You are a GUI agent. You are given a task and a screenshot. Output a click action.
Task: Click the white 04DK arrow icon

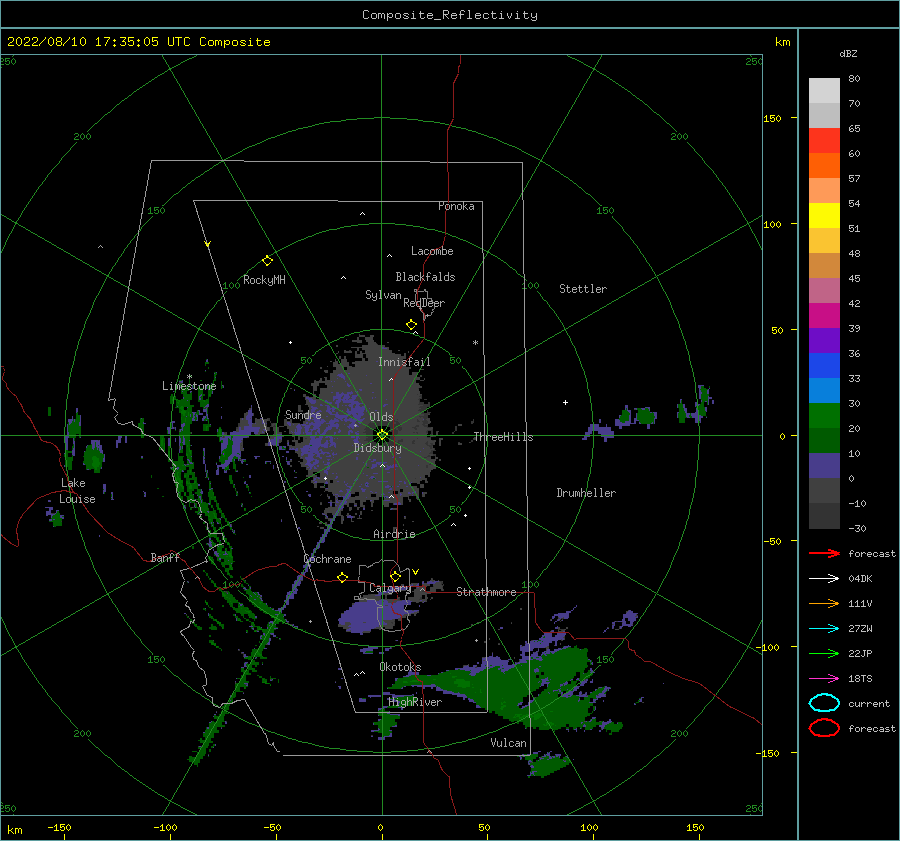pyautogui.click(x=824, y=578)
